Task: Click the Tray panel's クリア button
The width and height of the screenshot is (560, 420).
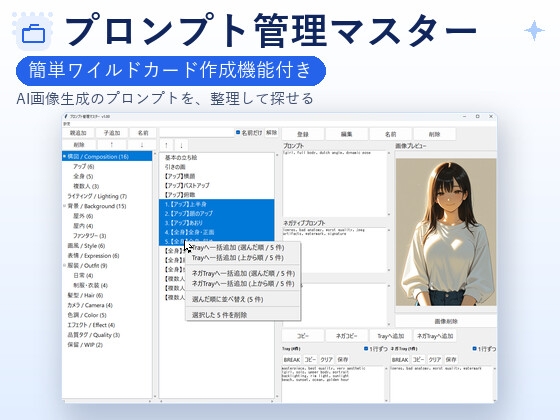Action: click(x=326, y=360)
